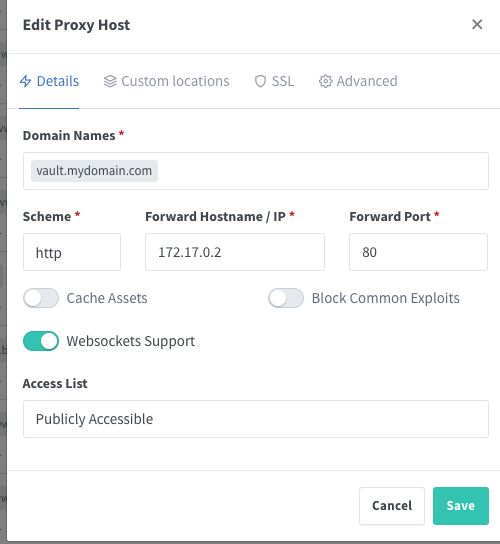
Task: Select the SSL tab text
Action: tap(283, 81)
